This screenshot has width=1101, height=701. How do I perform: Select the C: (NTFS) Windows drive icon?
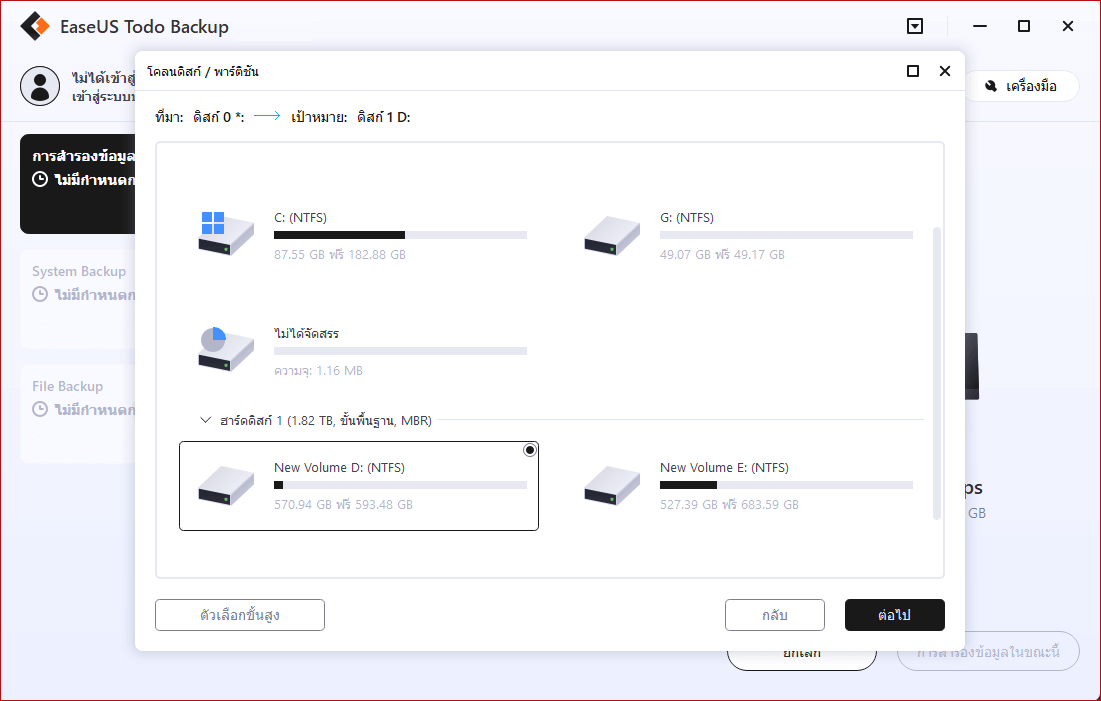click(225, 234)
